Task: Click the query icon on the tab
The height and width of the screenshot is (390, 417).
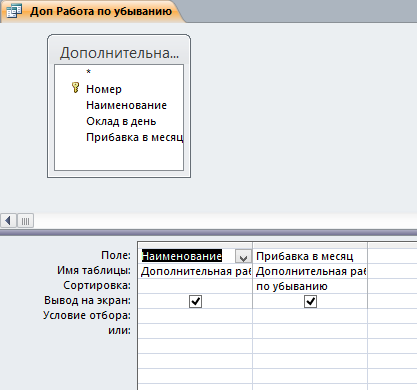Action: point(14,11)
